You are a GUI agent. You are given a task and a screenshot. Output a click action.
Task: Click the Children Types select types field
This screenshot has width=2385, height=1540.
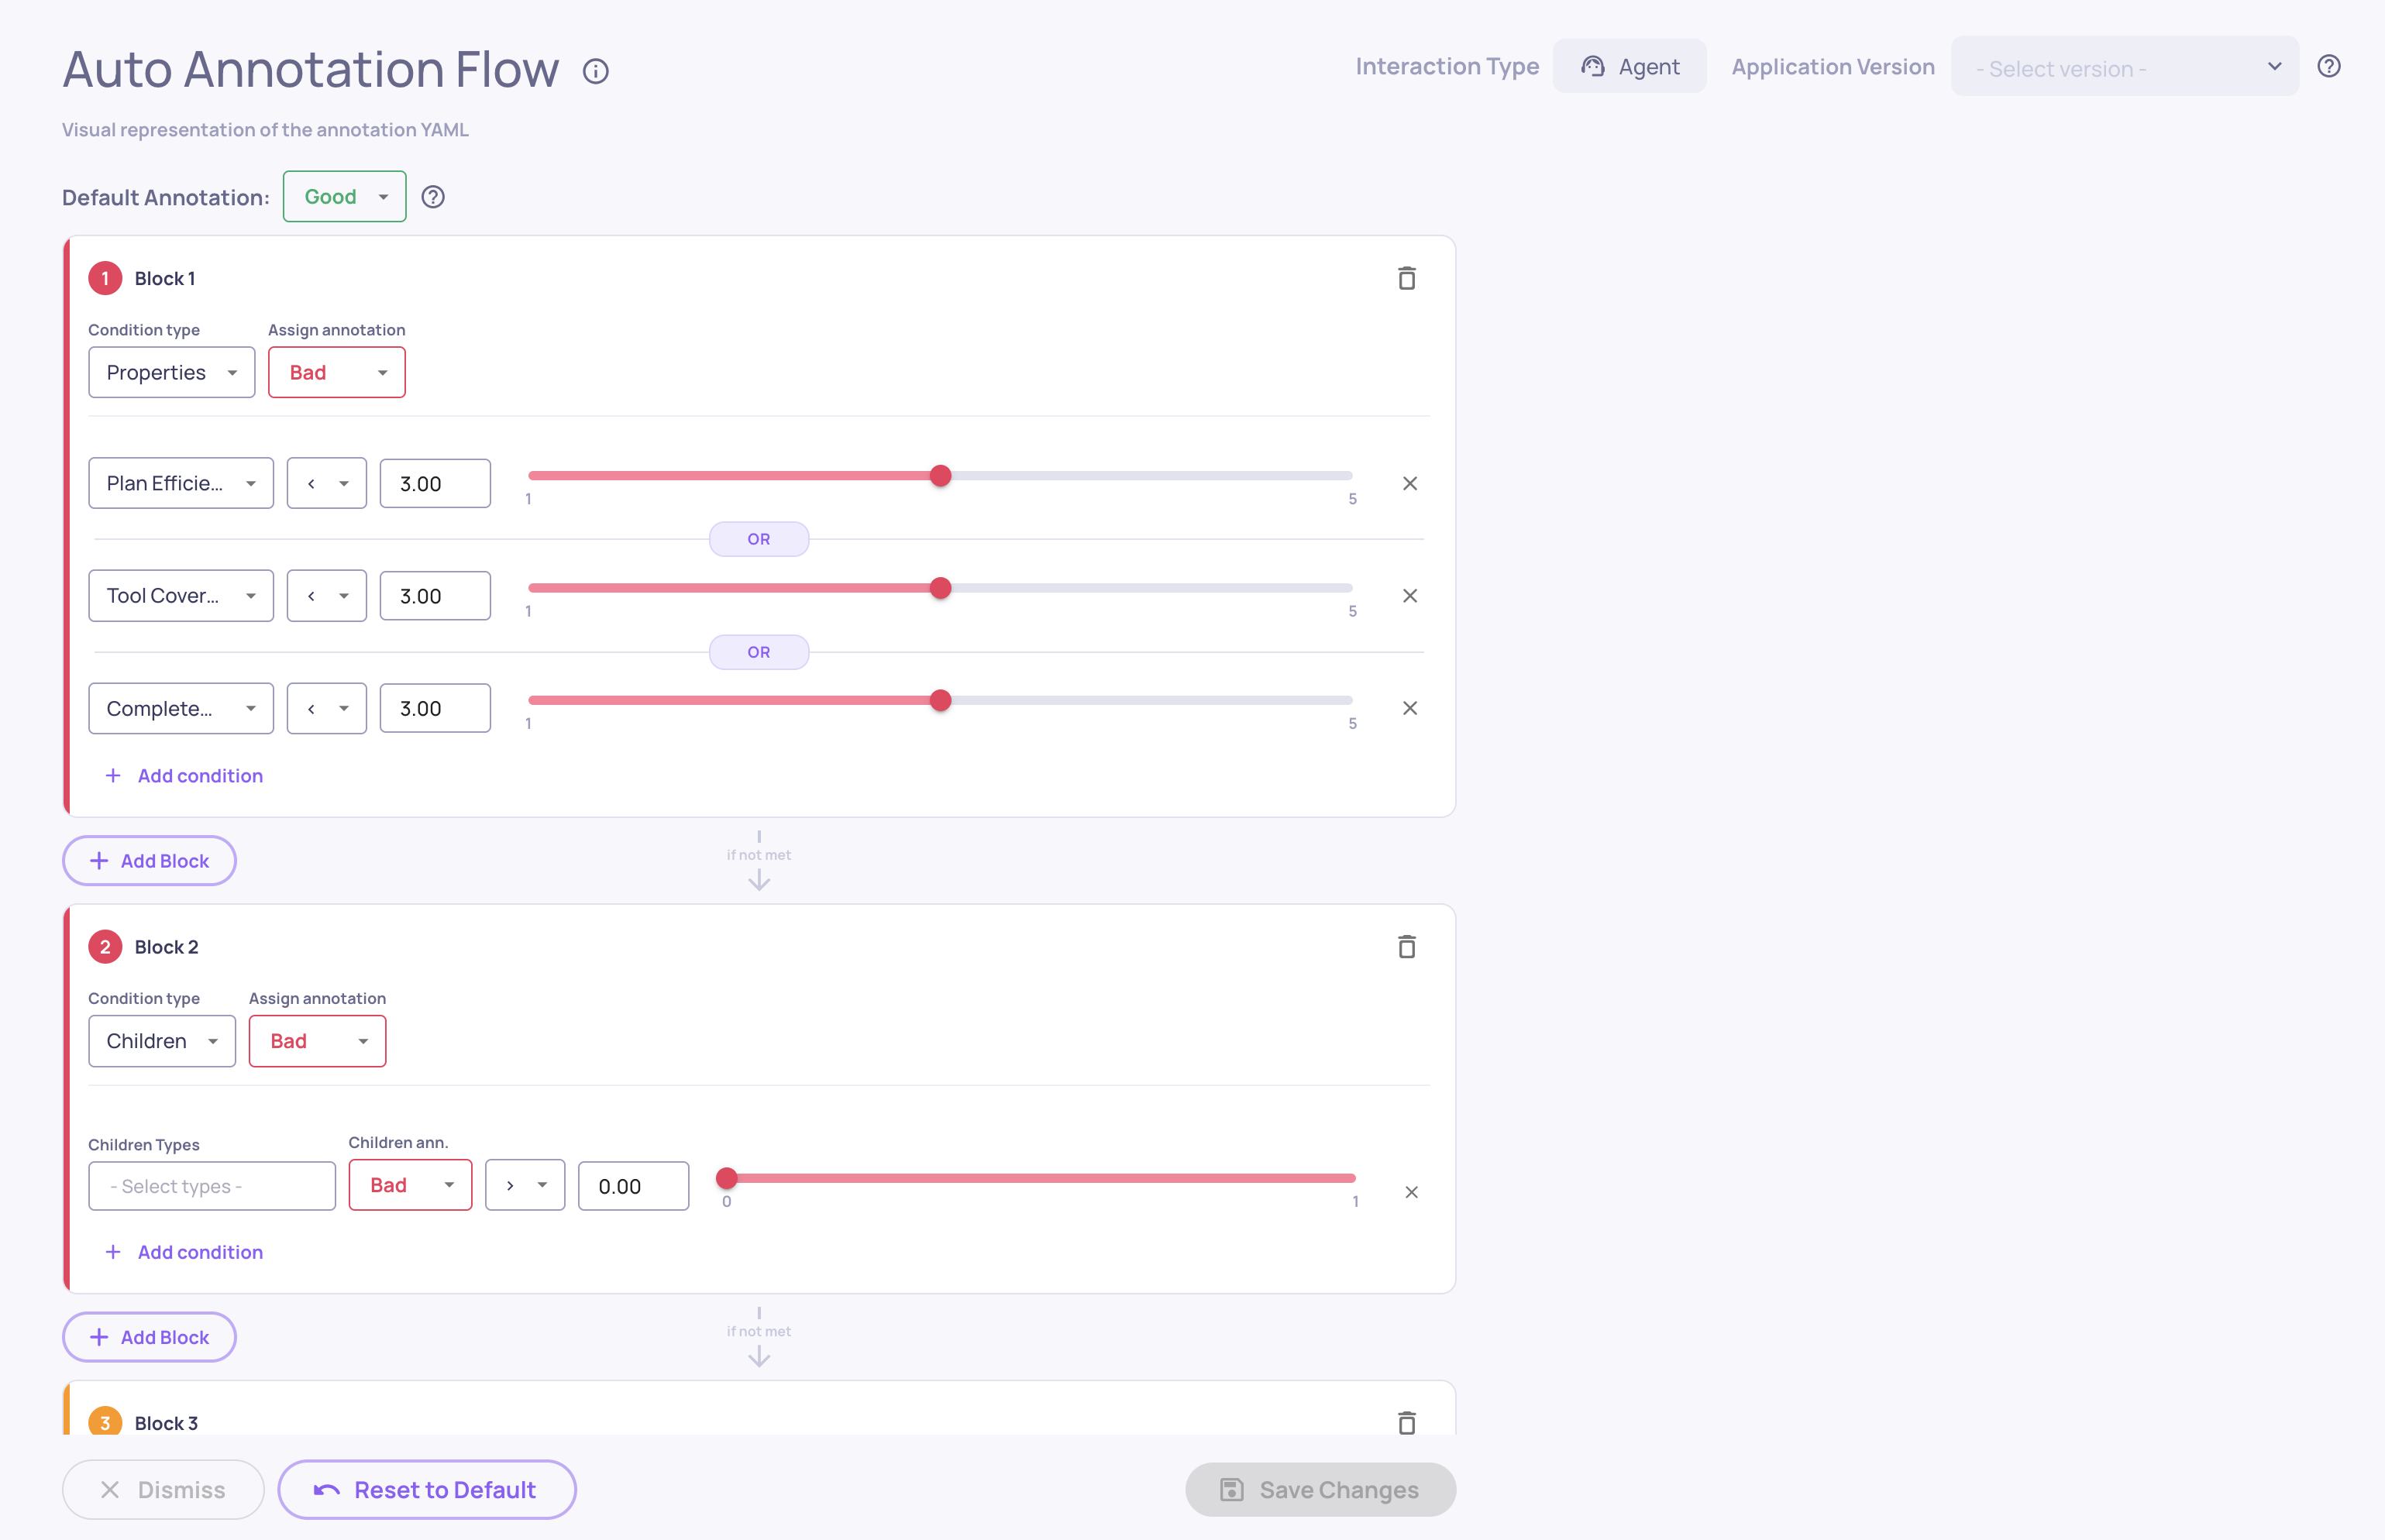pos(212,1186)
